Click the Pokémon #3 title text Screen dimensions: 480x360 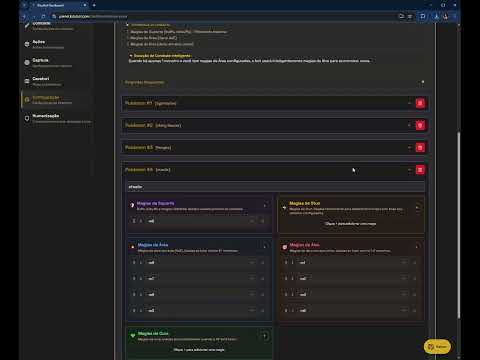[139, 147]
